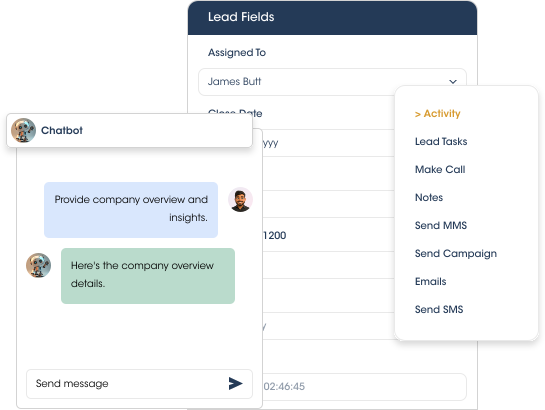Viewport: 545px width, 410px height.
Task: Choose Send Campaign option
Action: 456,253
